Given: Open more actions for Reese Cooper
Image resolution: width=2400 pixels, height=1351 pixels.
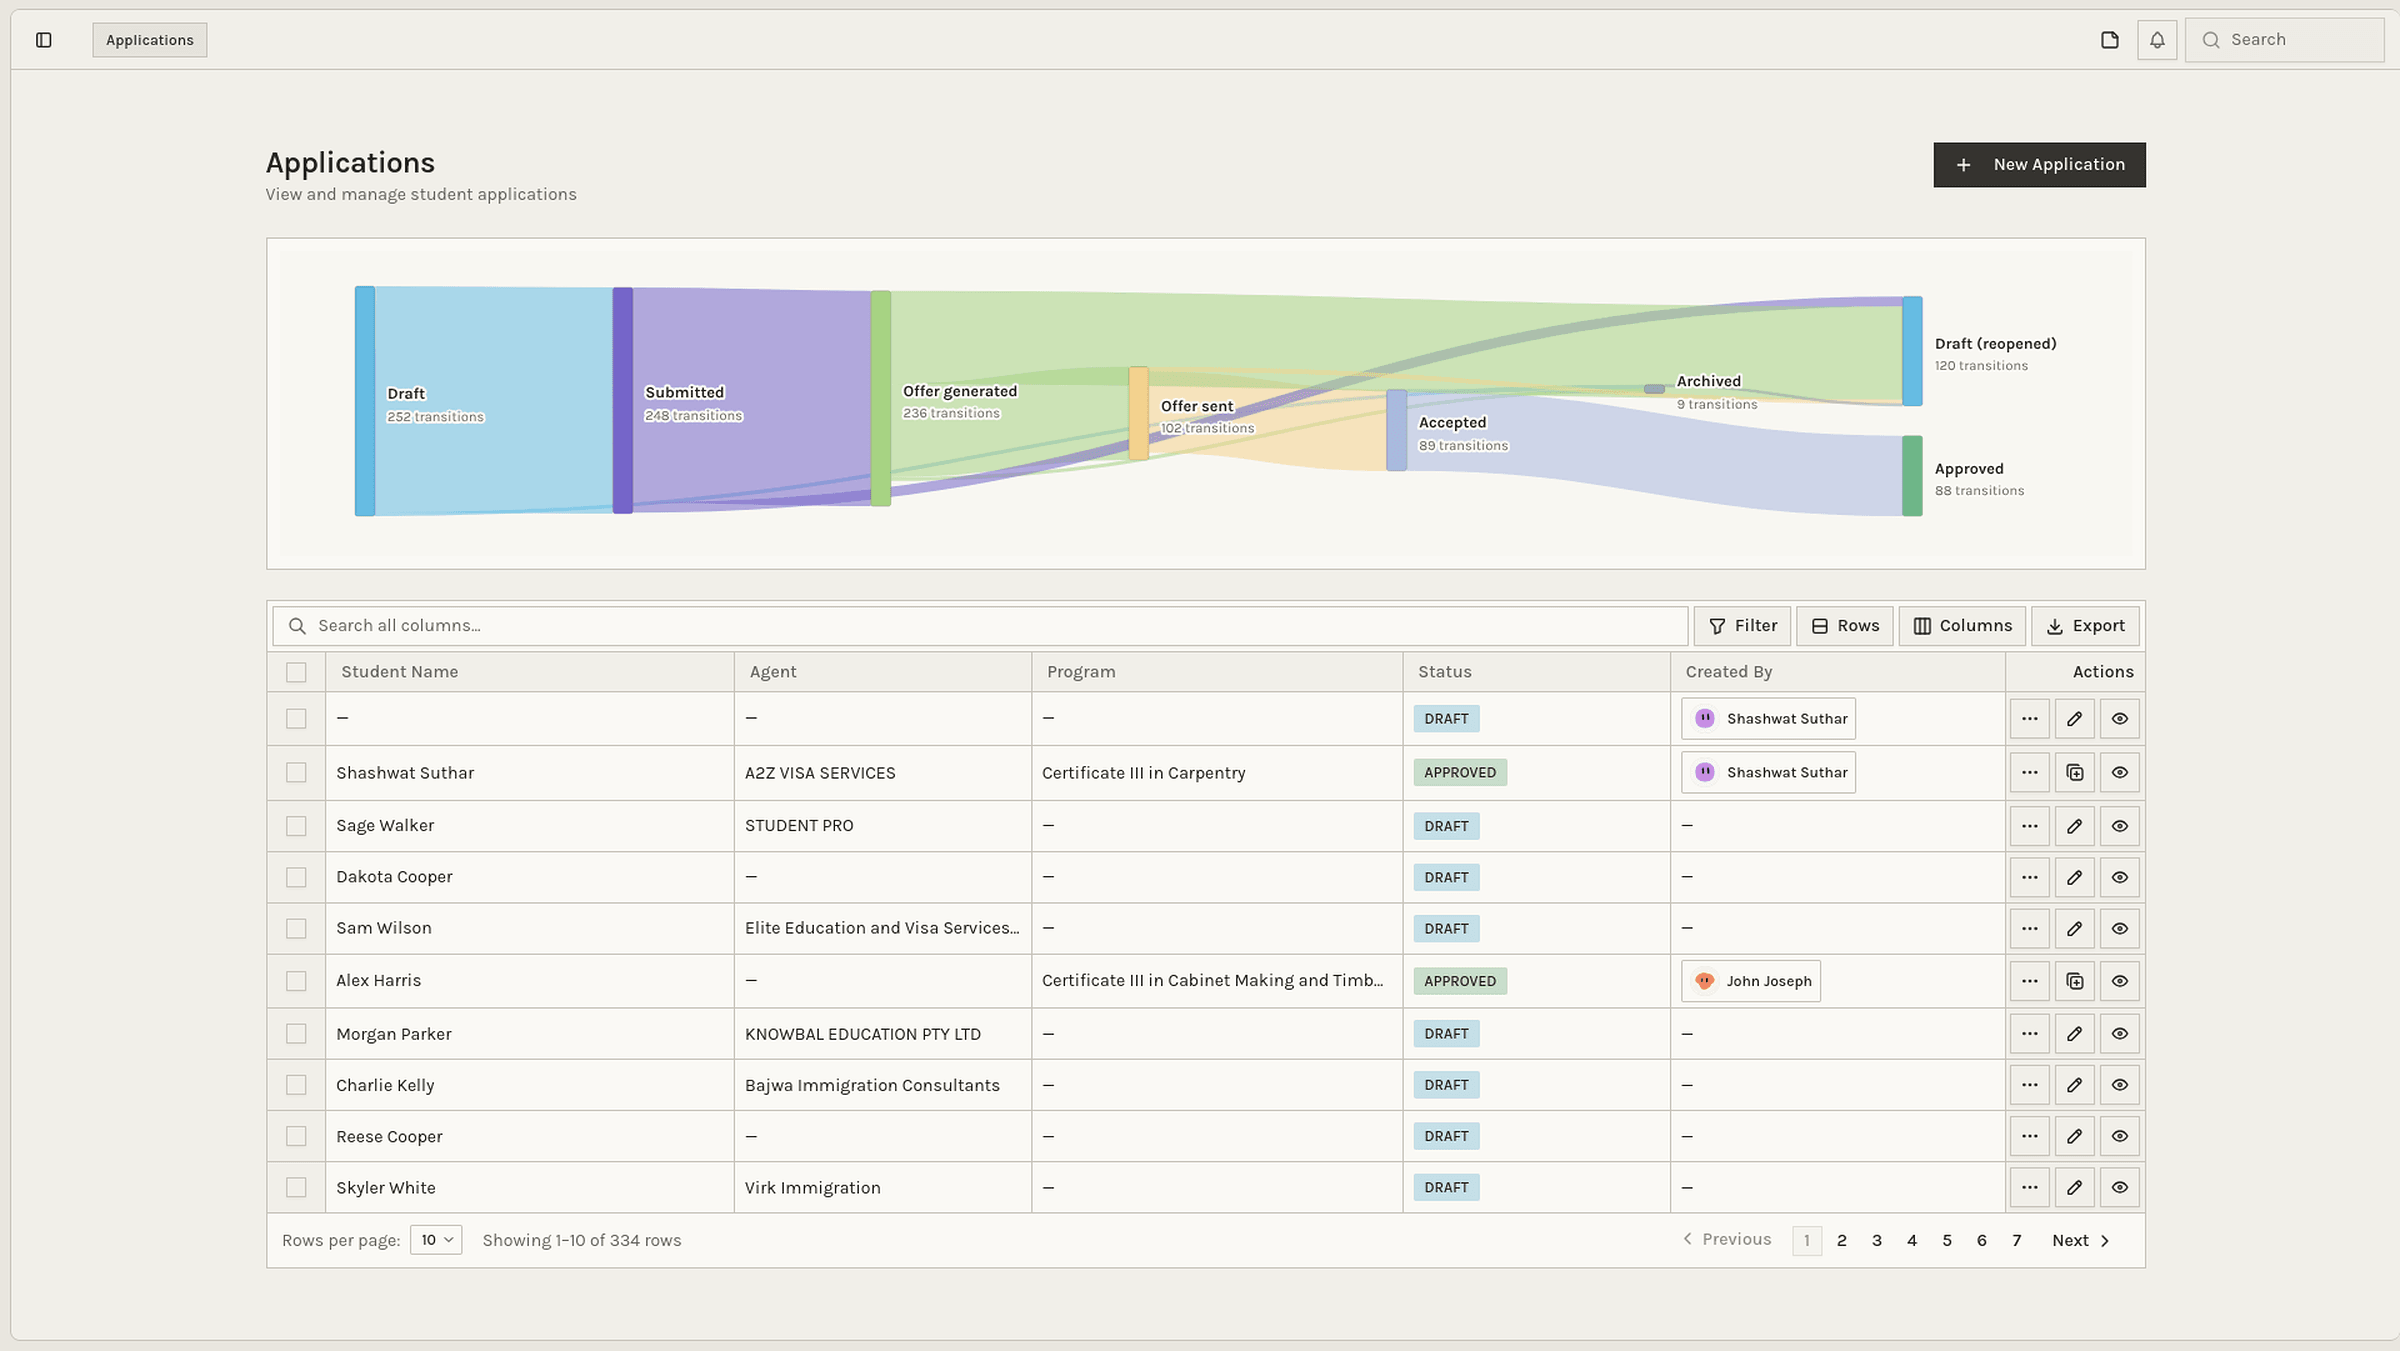Looking at the screenshot, I should (2029, 1136).
